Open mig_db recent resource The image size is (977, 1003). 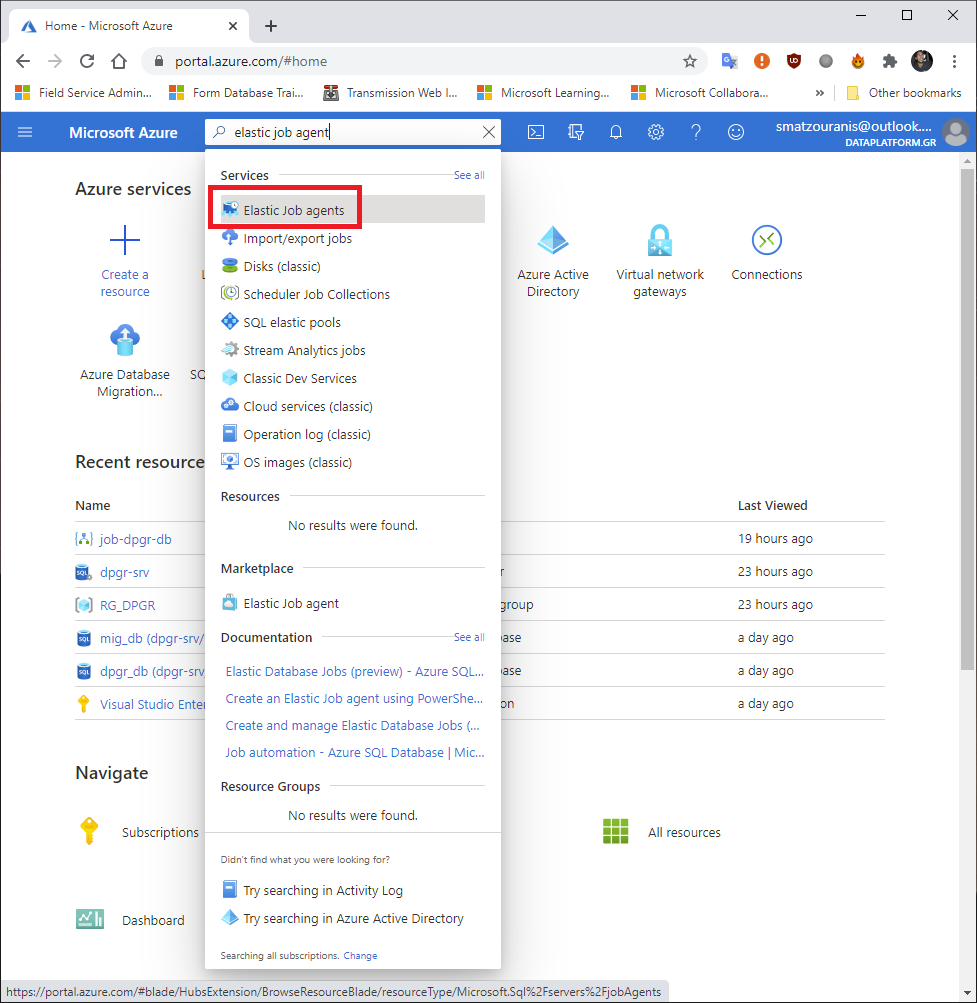point(152,638)
